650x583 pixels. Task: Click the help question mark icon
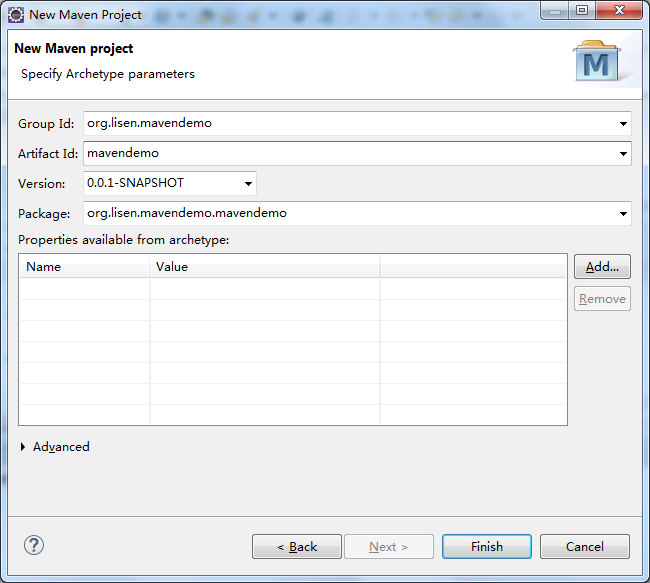point(34,545)
